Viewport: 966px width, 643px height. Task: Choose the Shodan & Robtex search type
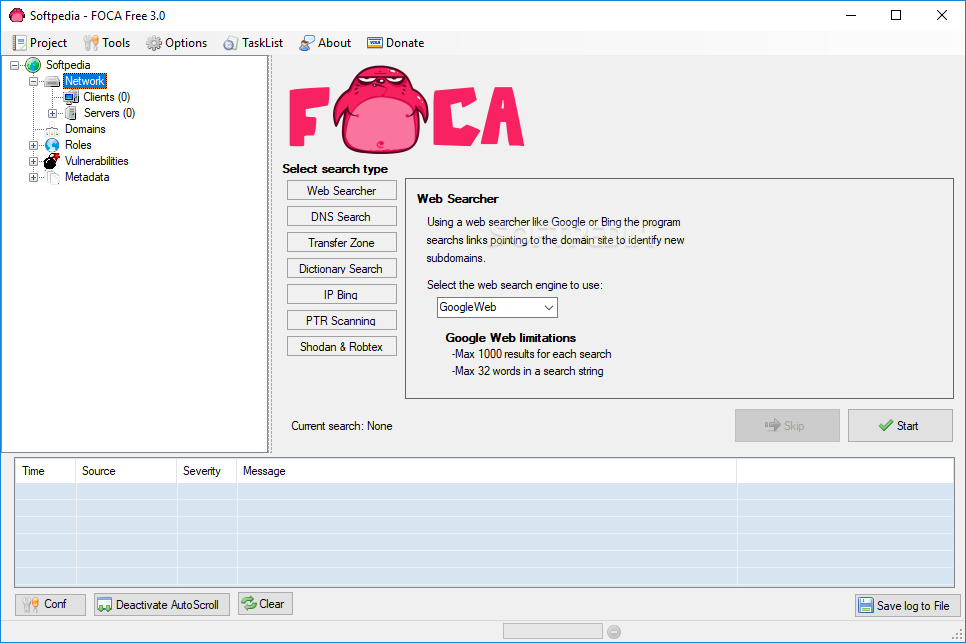click(x=342, y=347)
